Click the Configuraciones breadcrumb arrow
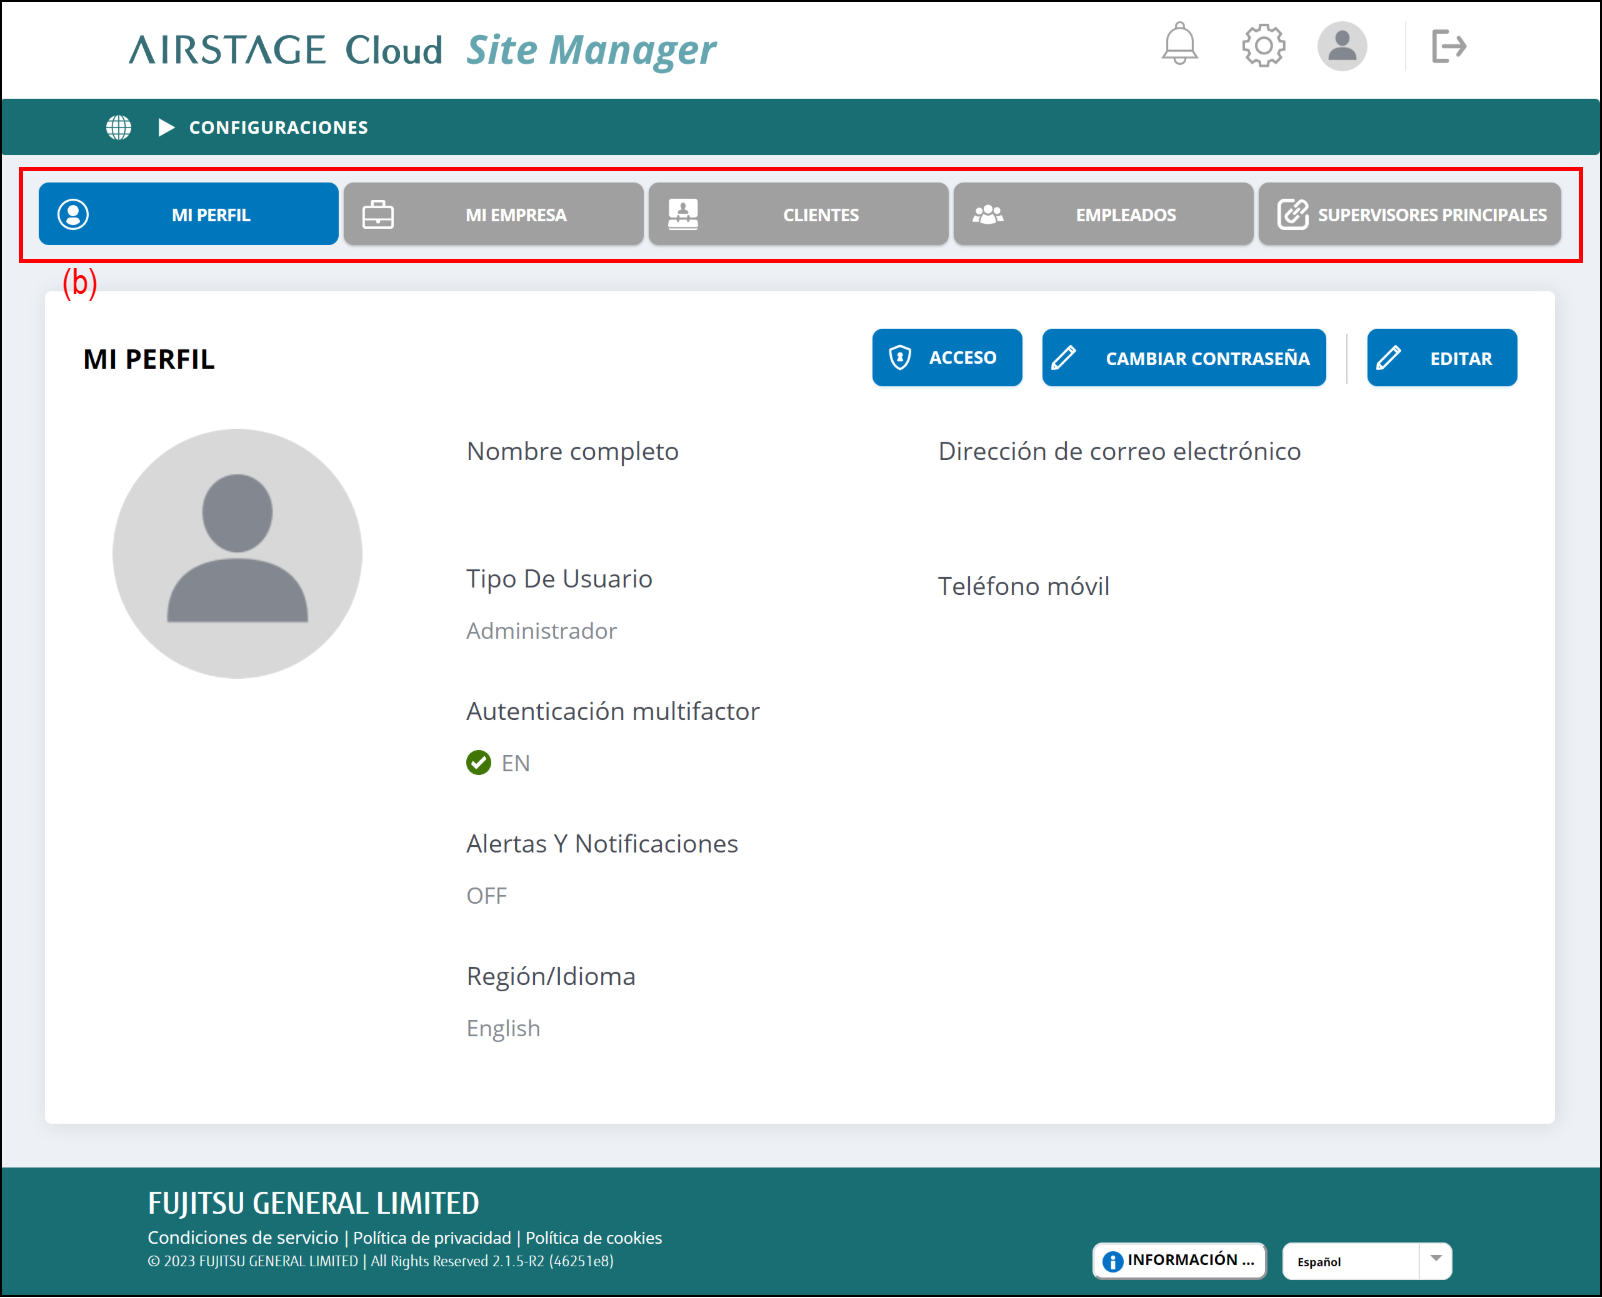Screen dimensions: 1602x1298 tap(167, 127)
